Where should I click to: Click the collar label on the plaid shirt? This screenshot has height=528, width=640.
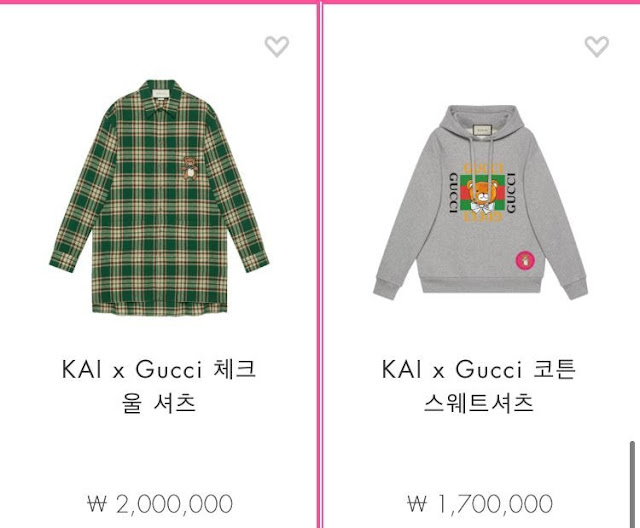[x=160, y=94]
